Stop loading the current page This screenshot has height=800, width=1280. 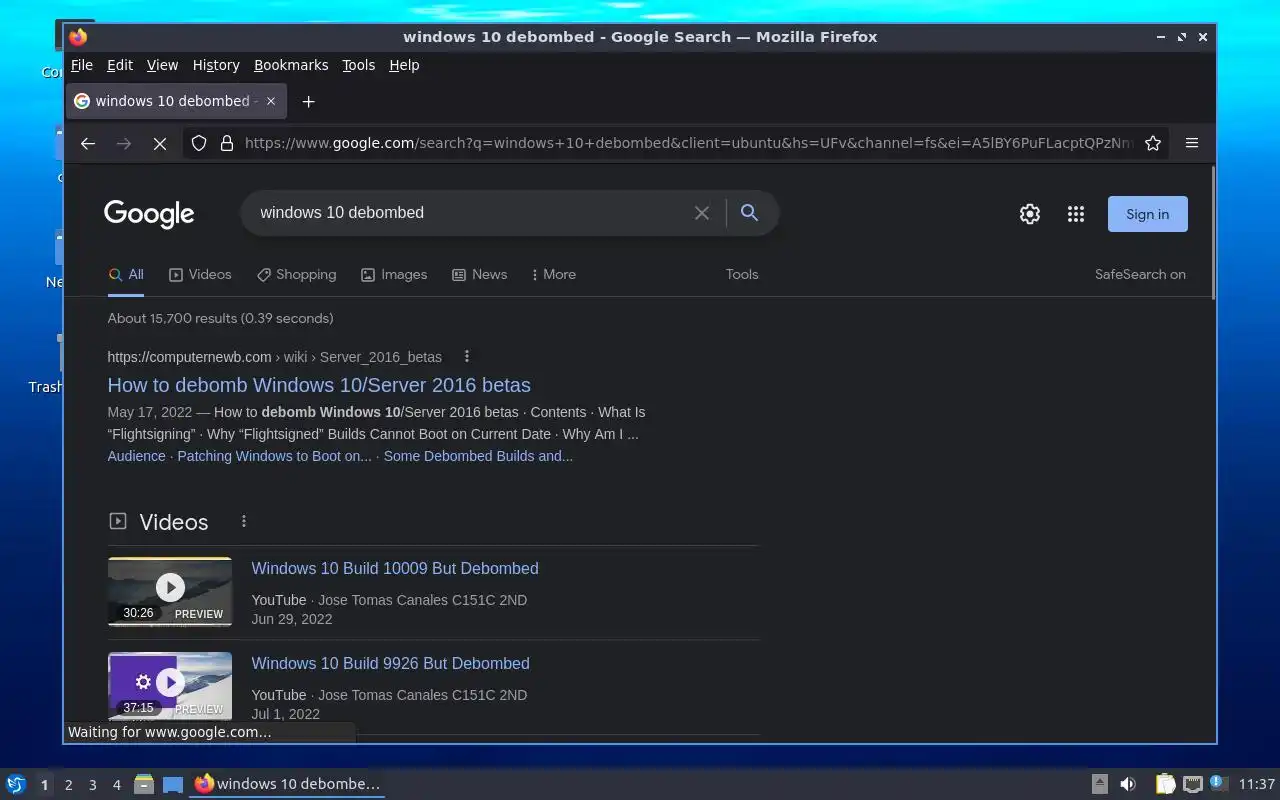click(159, 143)
